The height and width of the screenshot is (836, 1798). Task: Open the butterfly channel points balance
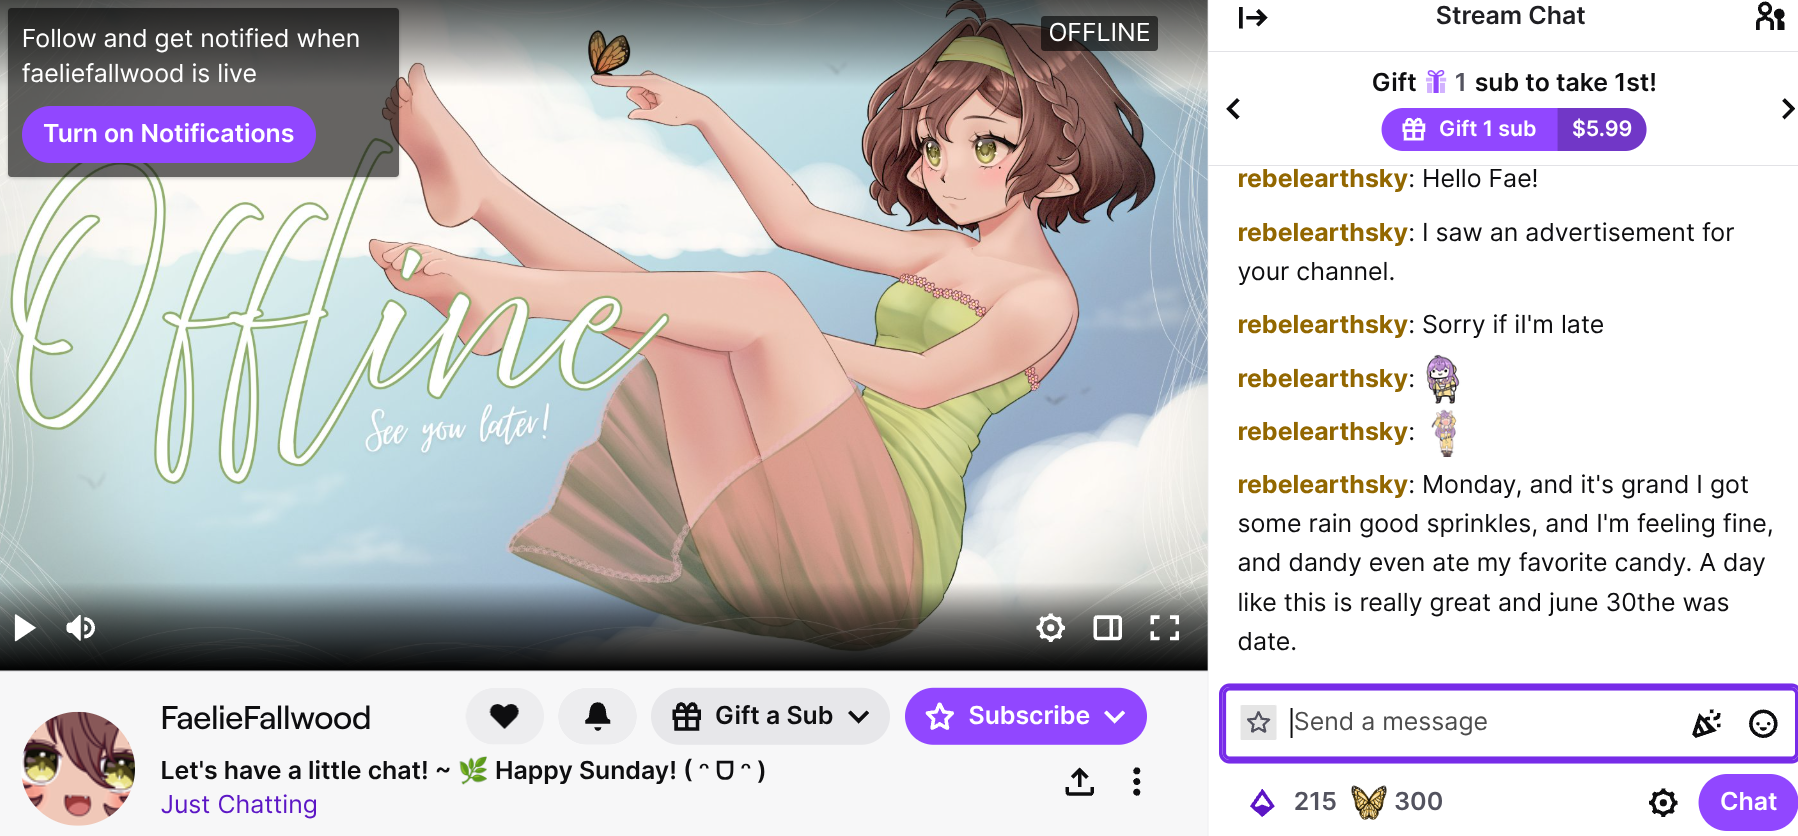(x=1396, y=802)
